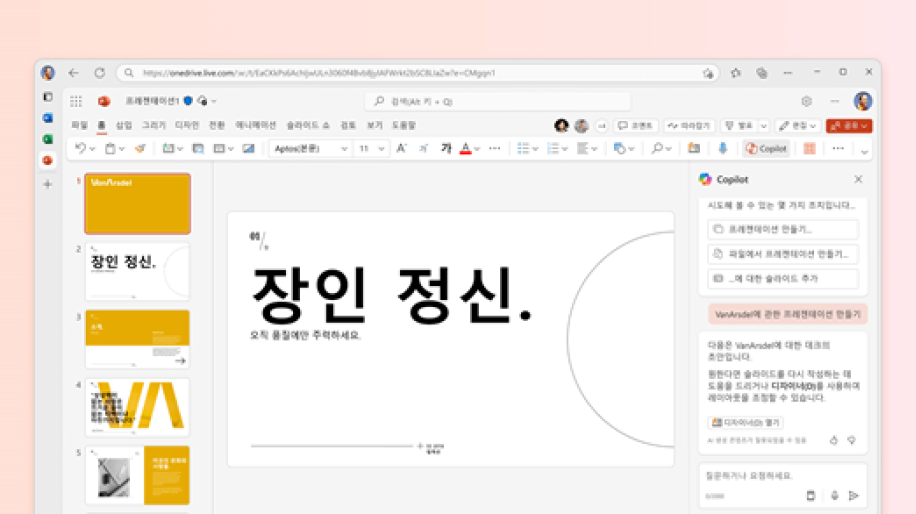Click the insert picture icon in ribbon
The height and width of the screenshot is (514, 916).
(248, 148)
